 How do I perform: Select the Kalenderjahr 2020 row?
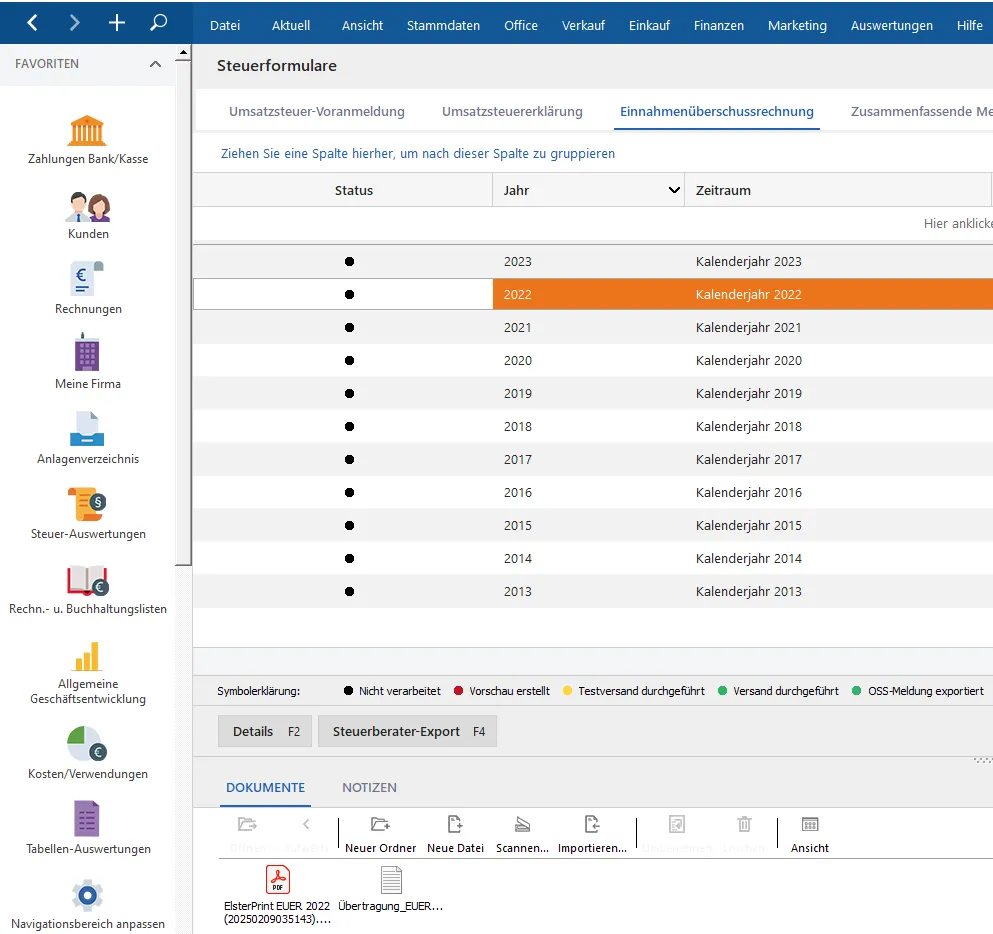click(x=748, y=360)
